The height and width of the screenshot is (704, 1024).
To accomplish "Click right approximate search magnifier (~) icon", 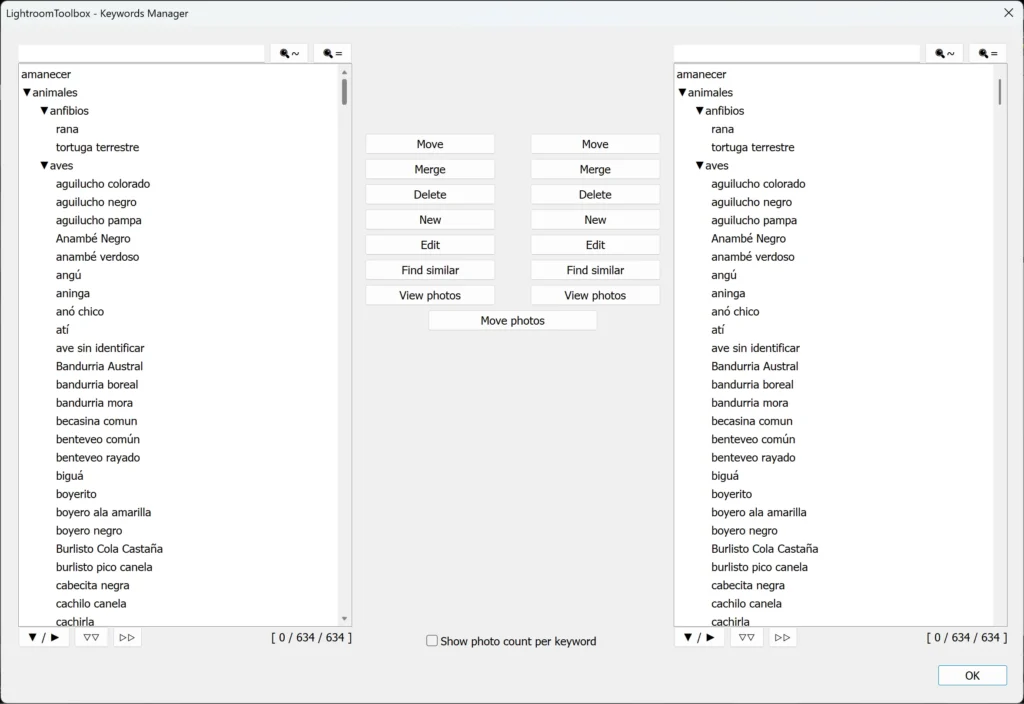I will coord(944,54).
